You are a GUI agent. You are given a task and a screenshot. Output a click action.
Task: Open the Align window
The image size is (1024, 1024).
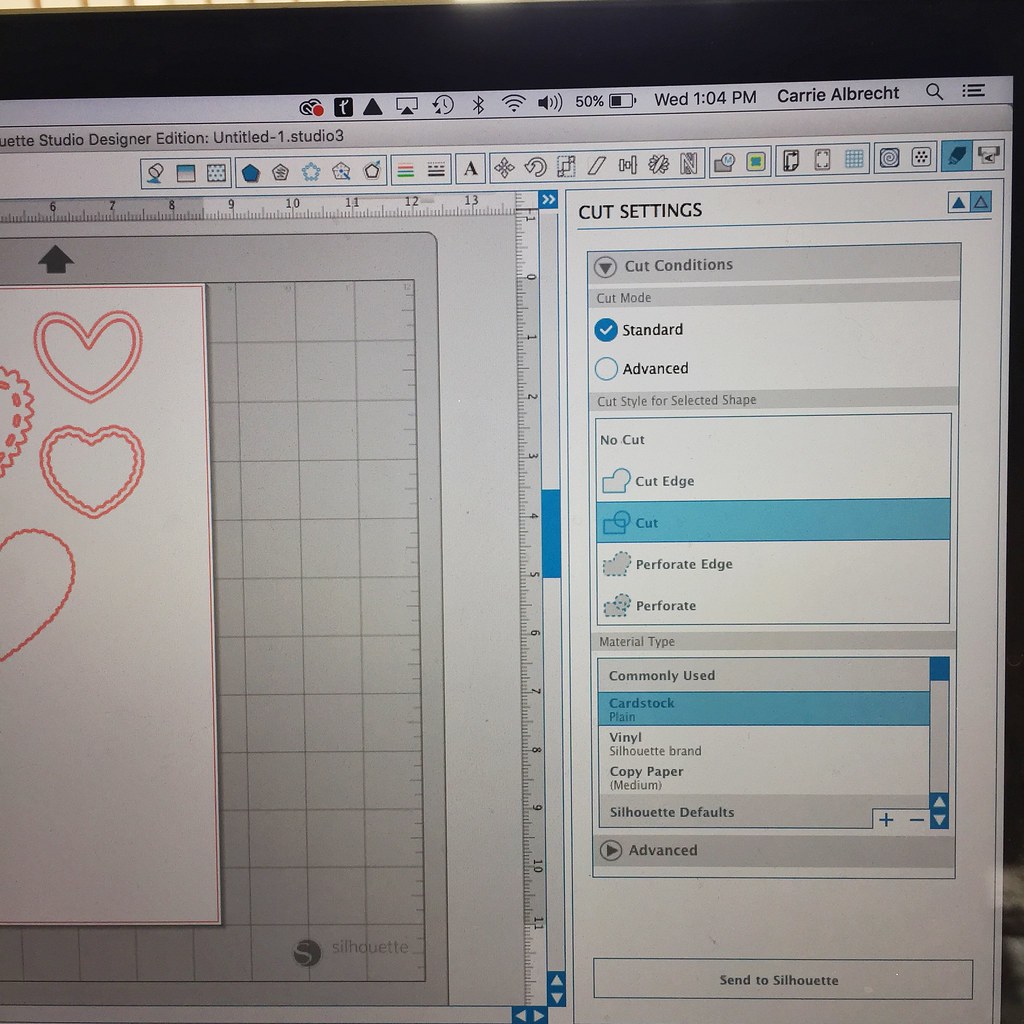(x=627, y=165)
